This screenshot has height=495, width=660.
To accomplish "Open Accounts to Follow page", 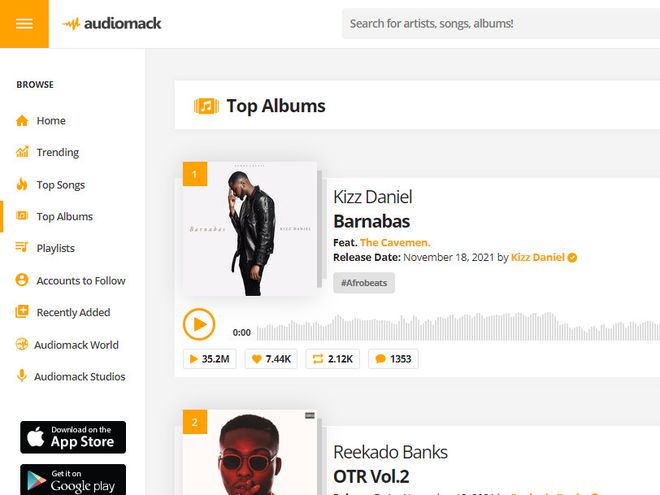I will tap(81, 281).
